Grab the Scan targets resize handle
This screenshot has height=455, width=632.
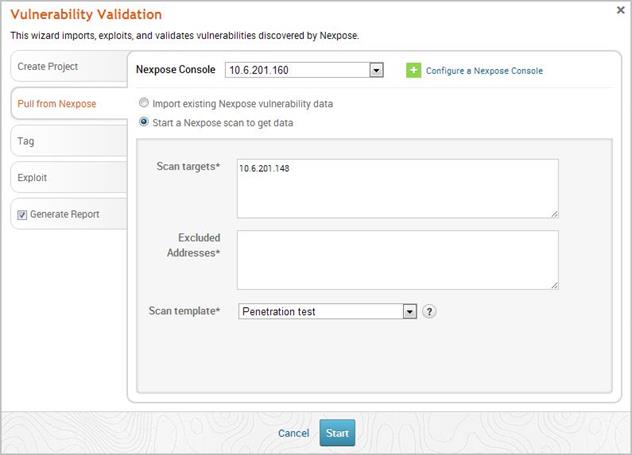point(555,214)
